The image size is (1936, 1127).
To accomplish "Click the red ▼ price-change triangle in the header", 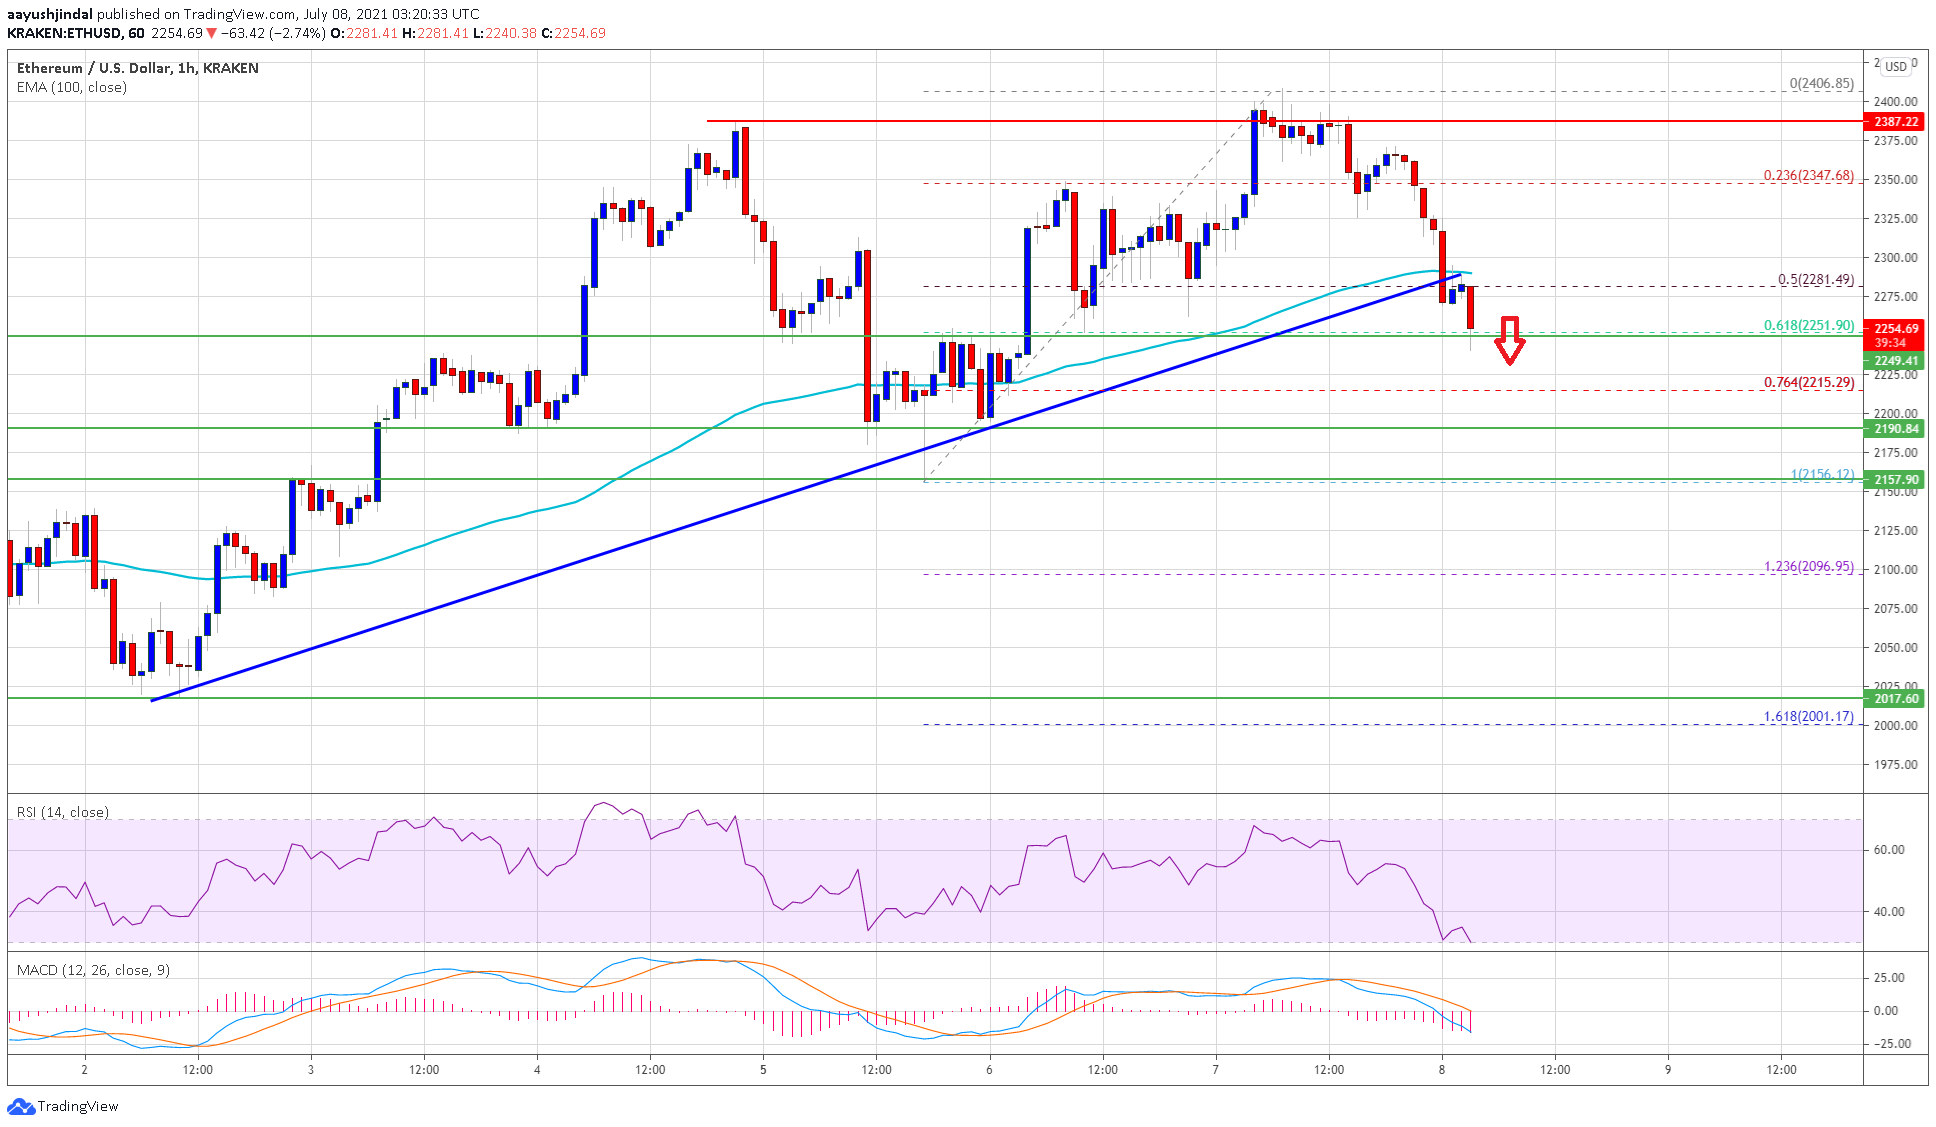I will 210,32.
